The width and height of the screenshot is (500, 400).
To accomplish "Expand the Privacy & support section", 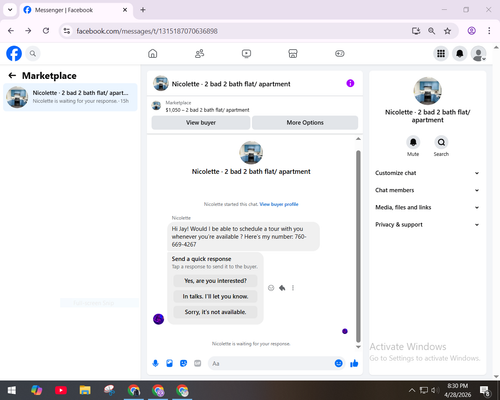I will [427, 225].
